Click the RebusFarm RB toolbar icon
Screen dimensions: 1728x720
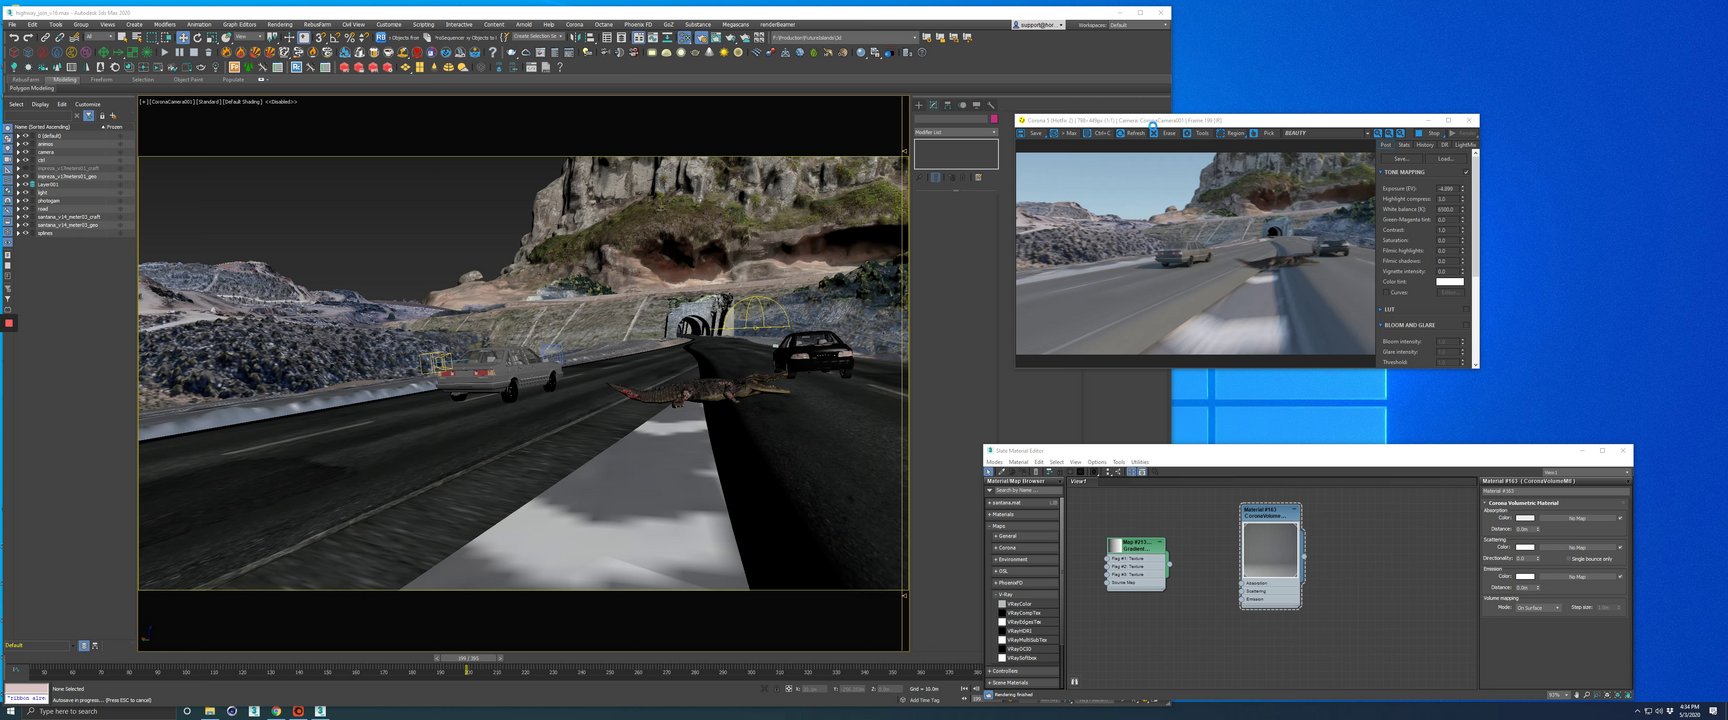coord(381,37)
